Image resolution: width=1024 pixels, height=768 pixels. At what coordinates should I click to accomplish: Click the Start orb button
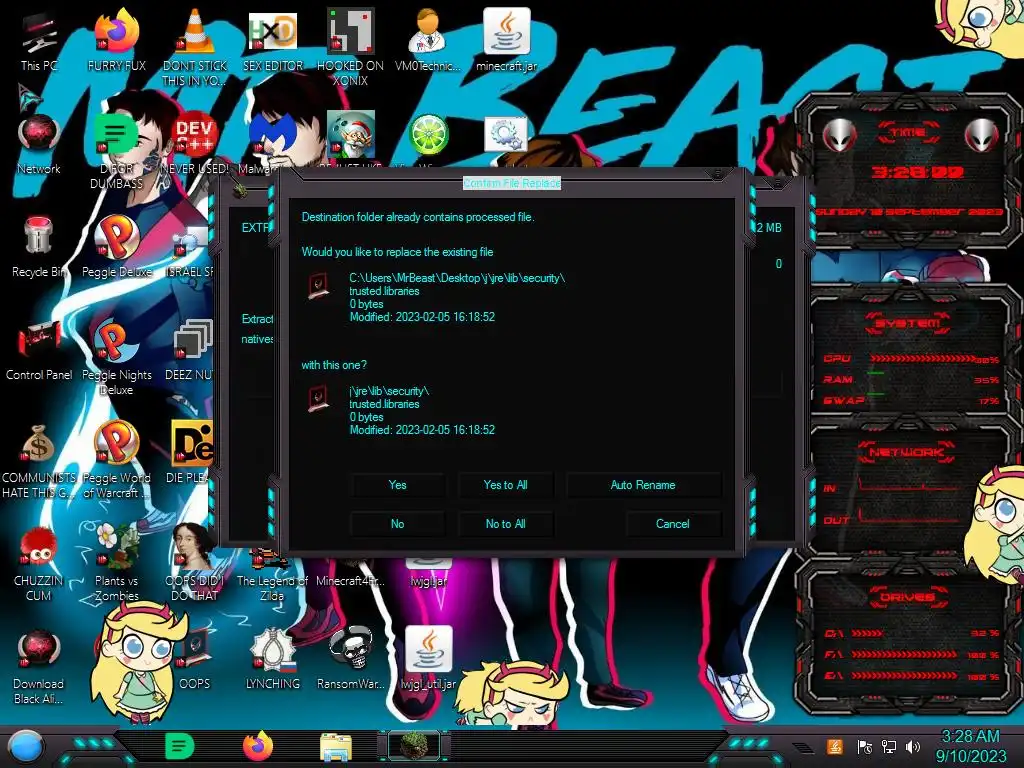[x=26, y=747]
